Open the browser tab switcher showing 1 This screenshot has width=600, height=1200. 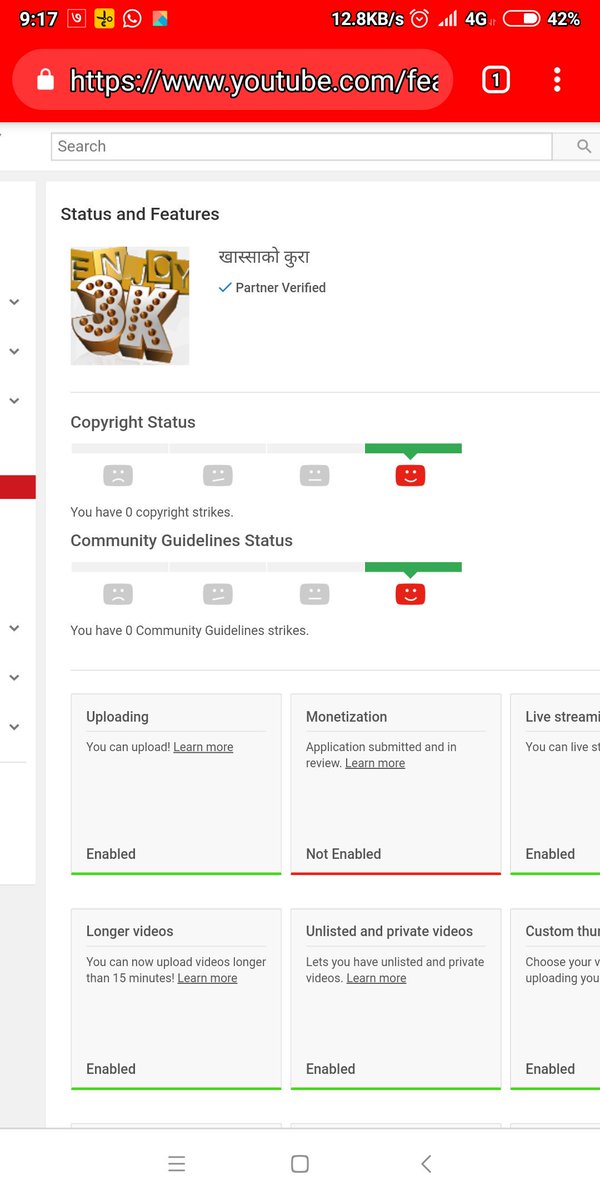click(496, 80)
